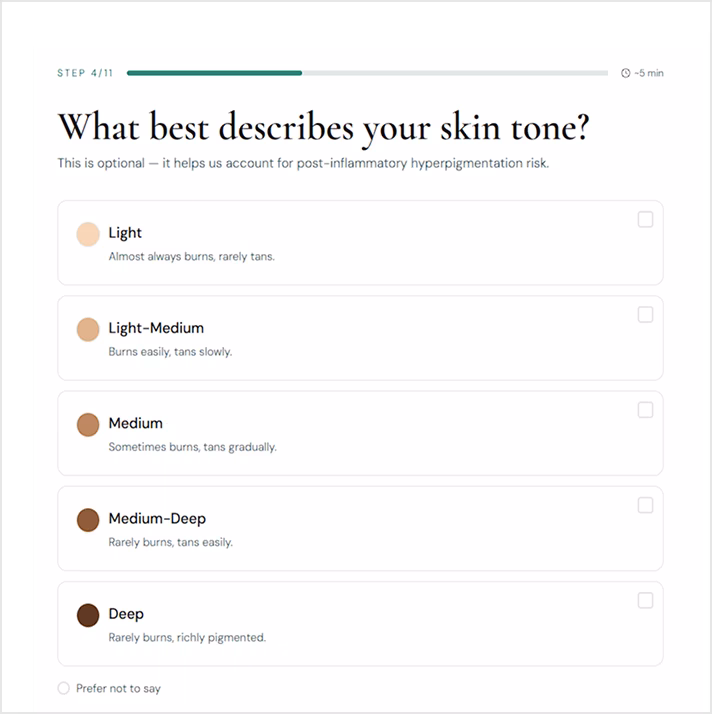Click the Medium color swatch
This screenshot has width=712, height=714.
coord(88,424)
